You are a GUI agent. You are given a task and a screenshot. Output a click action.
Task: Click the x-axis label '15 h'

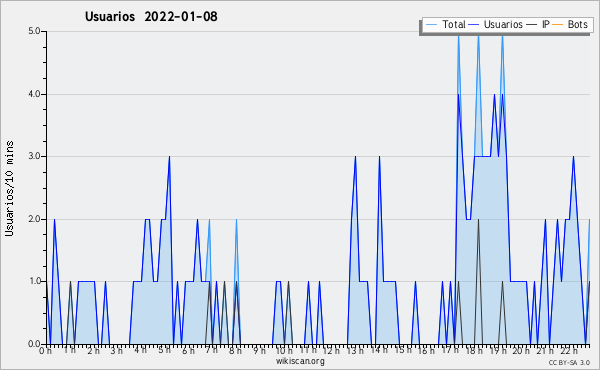(x=403, y=350)
